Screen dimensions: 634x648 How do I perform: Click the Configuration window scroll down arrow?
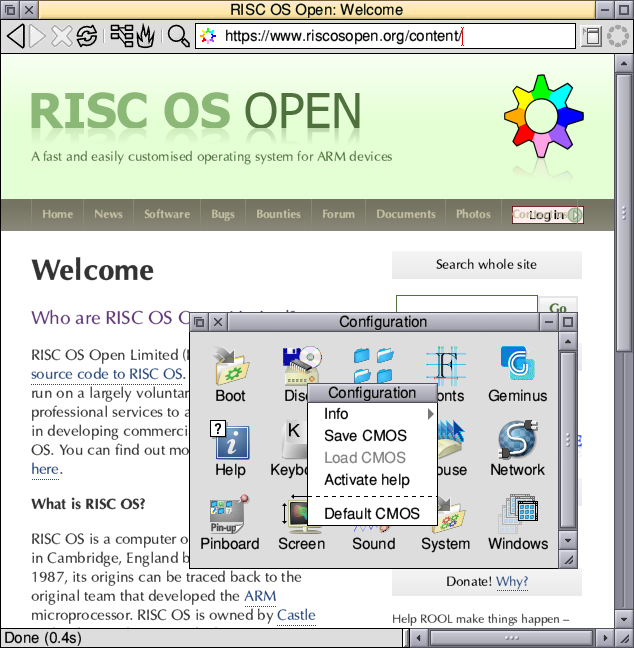click(568, 540)
